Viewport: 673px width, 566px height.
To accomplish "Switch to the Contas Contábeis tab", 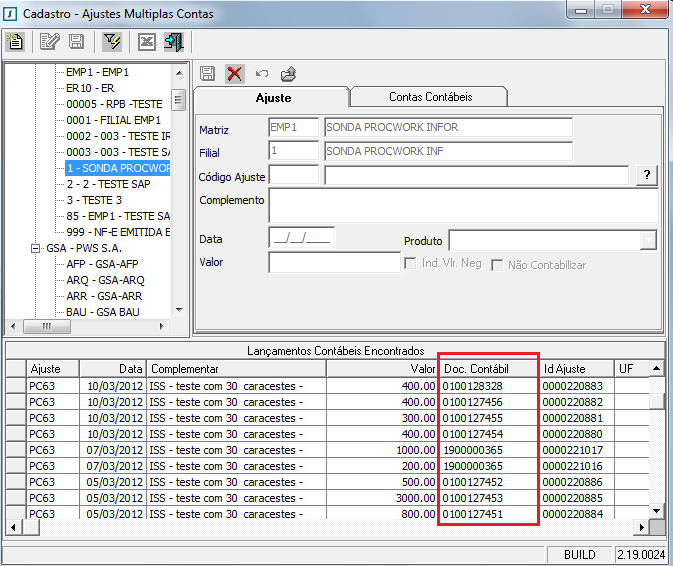I will [x=430, y=97].
